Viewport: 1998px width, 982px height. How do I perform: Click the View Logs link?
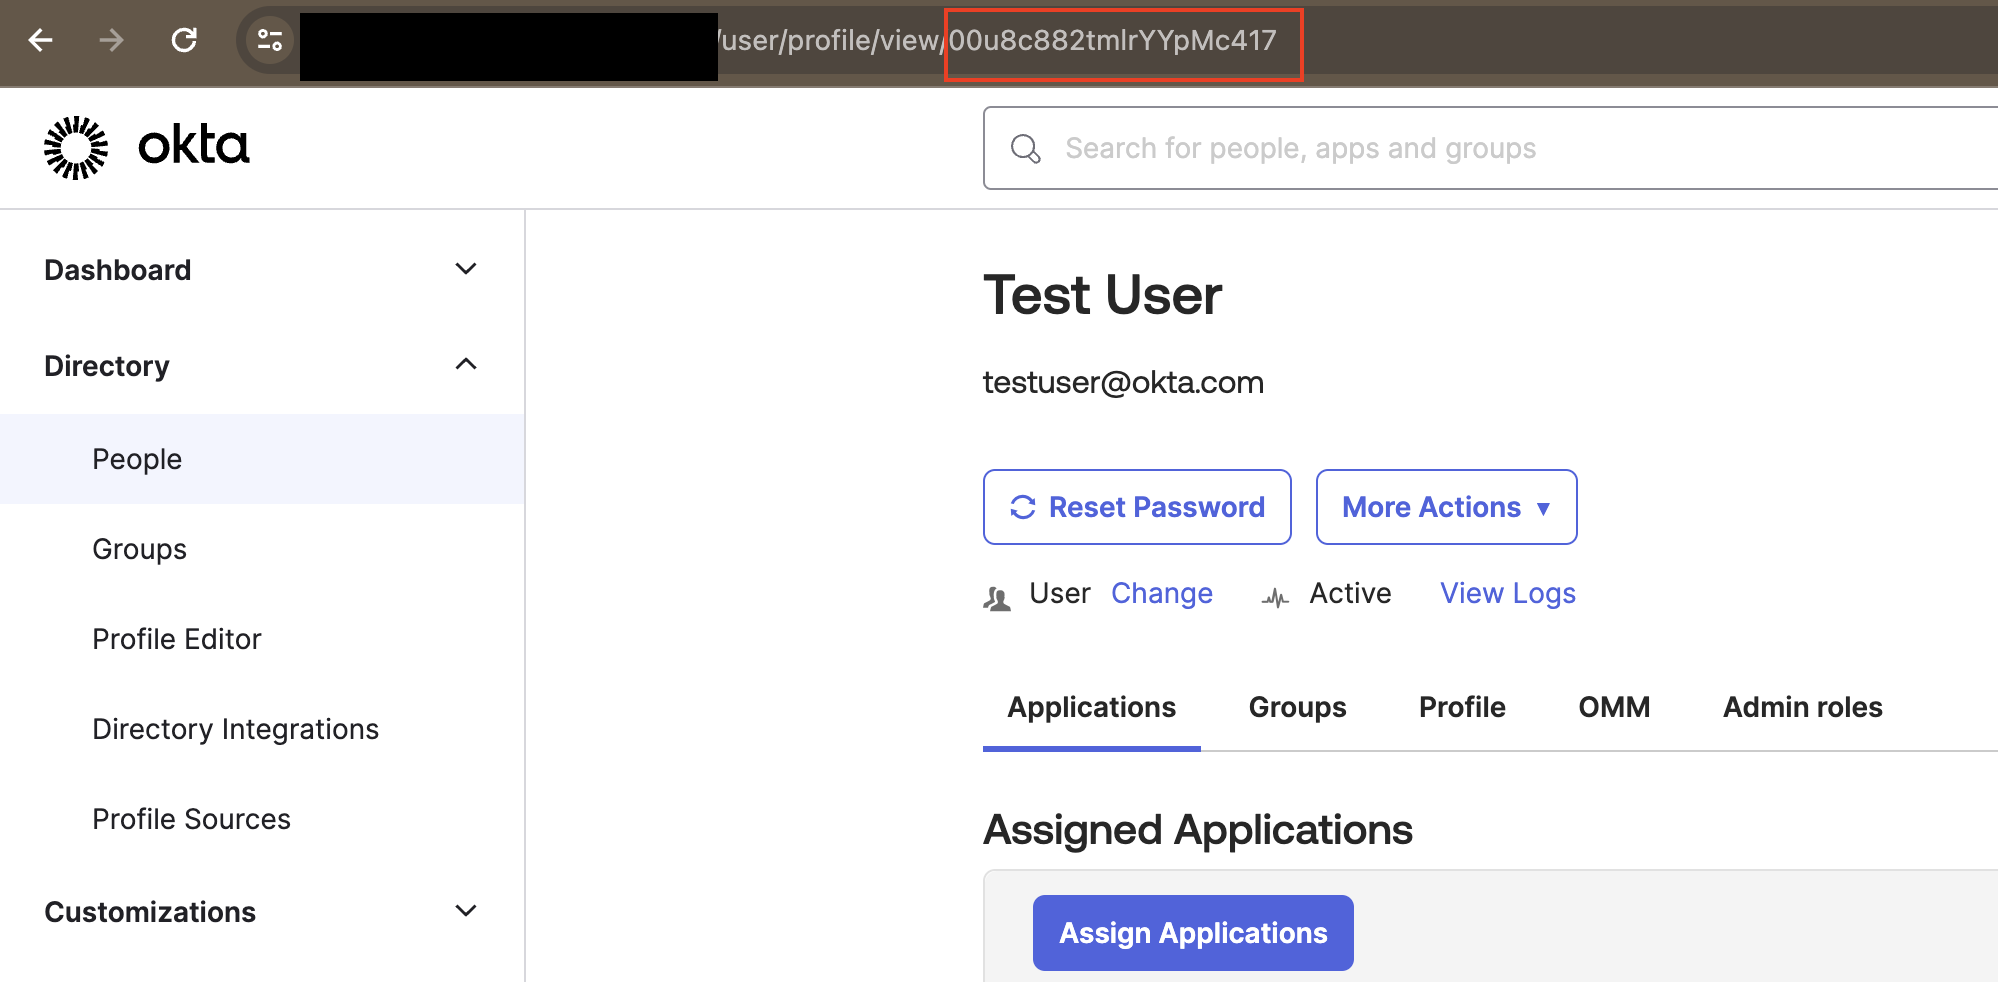(1507, 593)
